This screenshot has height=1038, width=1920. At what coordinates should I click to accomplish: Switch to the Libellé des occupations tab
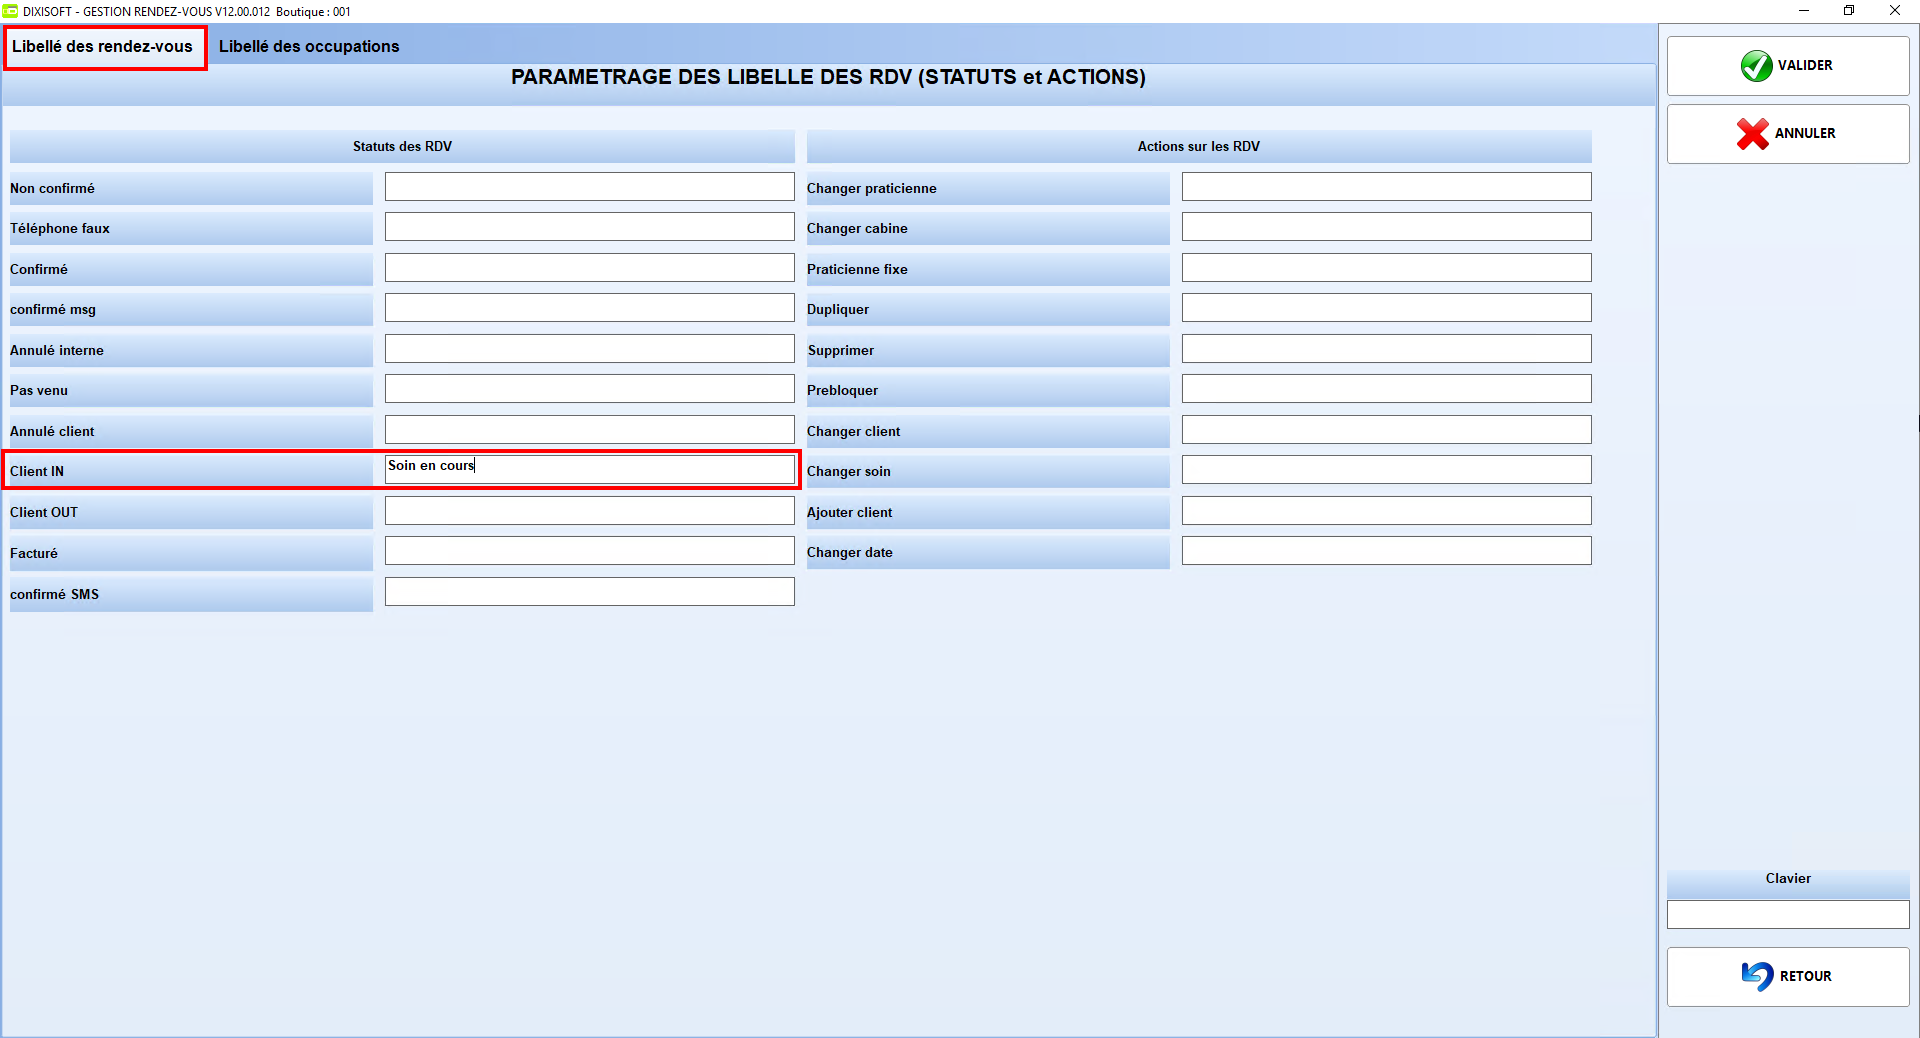pyautogui.click(x=310, y=46)
